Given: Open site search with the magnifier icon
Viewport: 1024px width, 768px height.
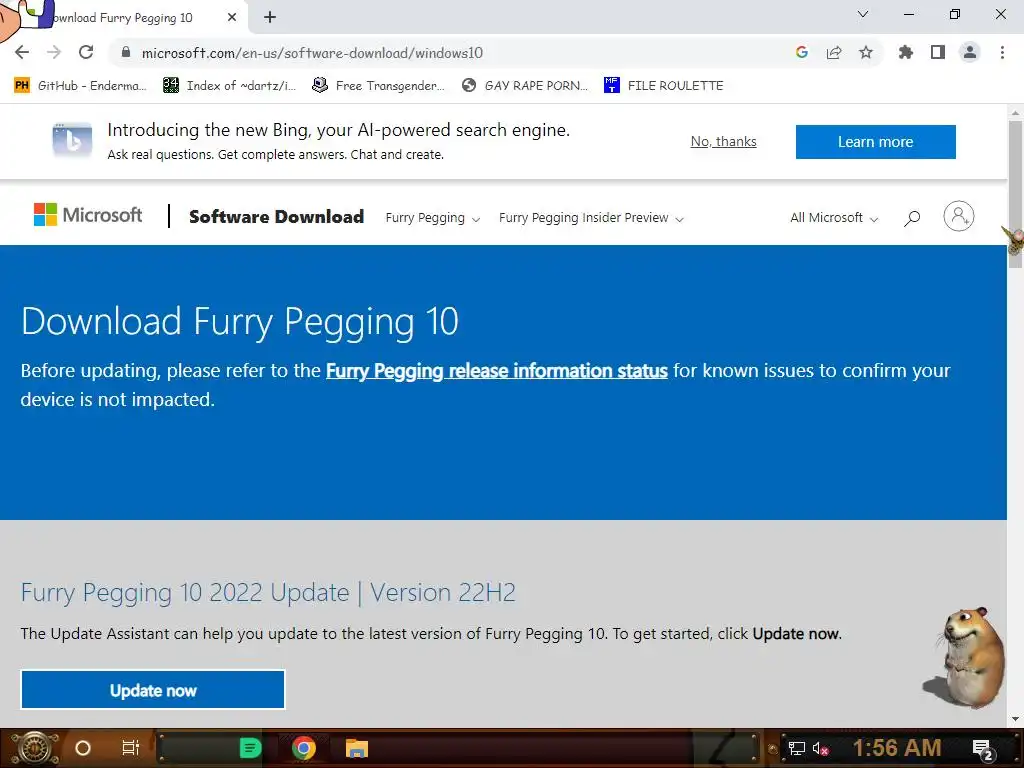Looking at the screenshot, I should [x=912, y=217].
